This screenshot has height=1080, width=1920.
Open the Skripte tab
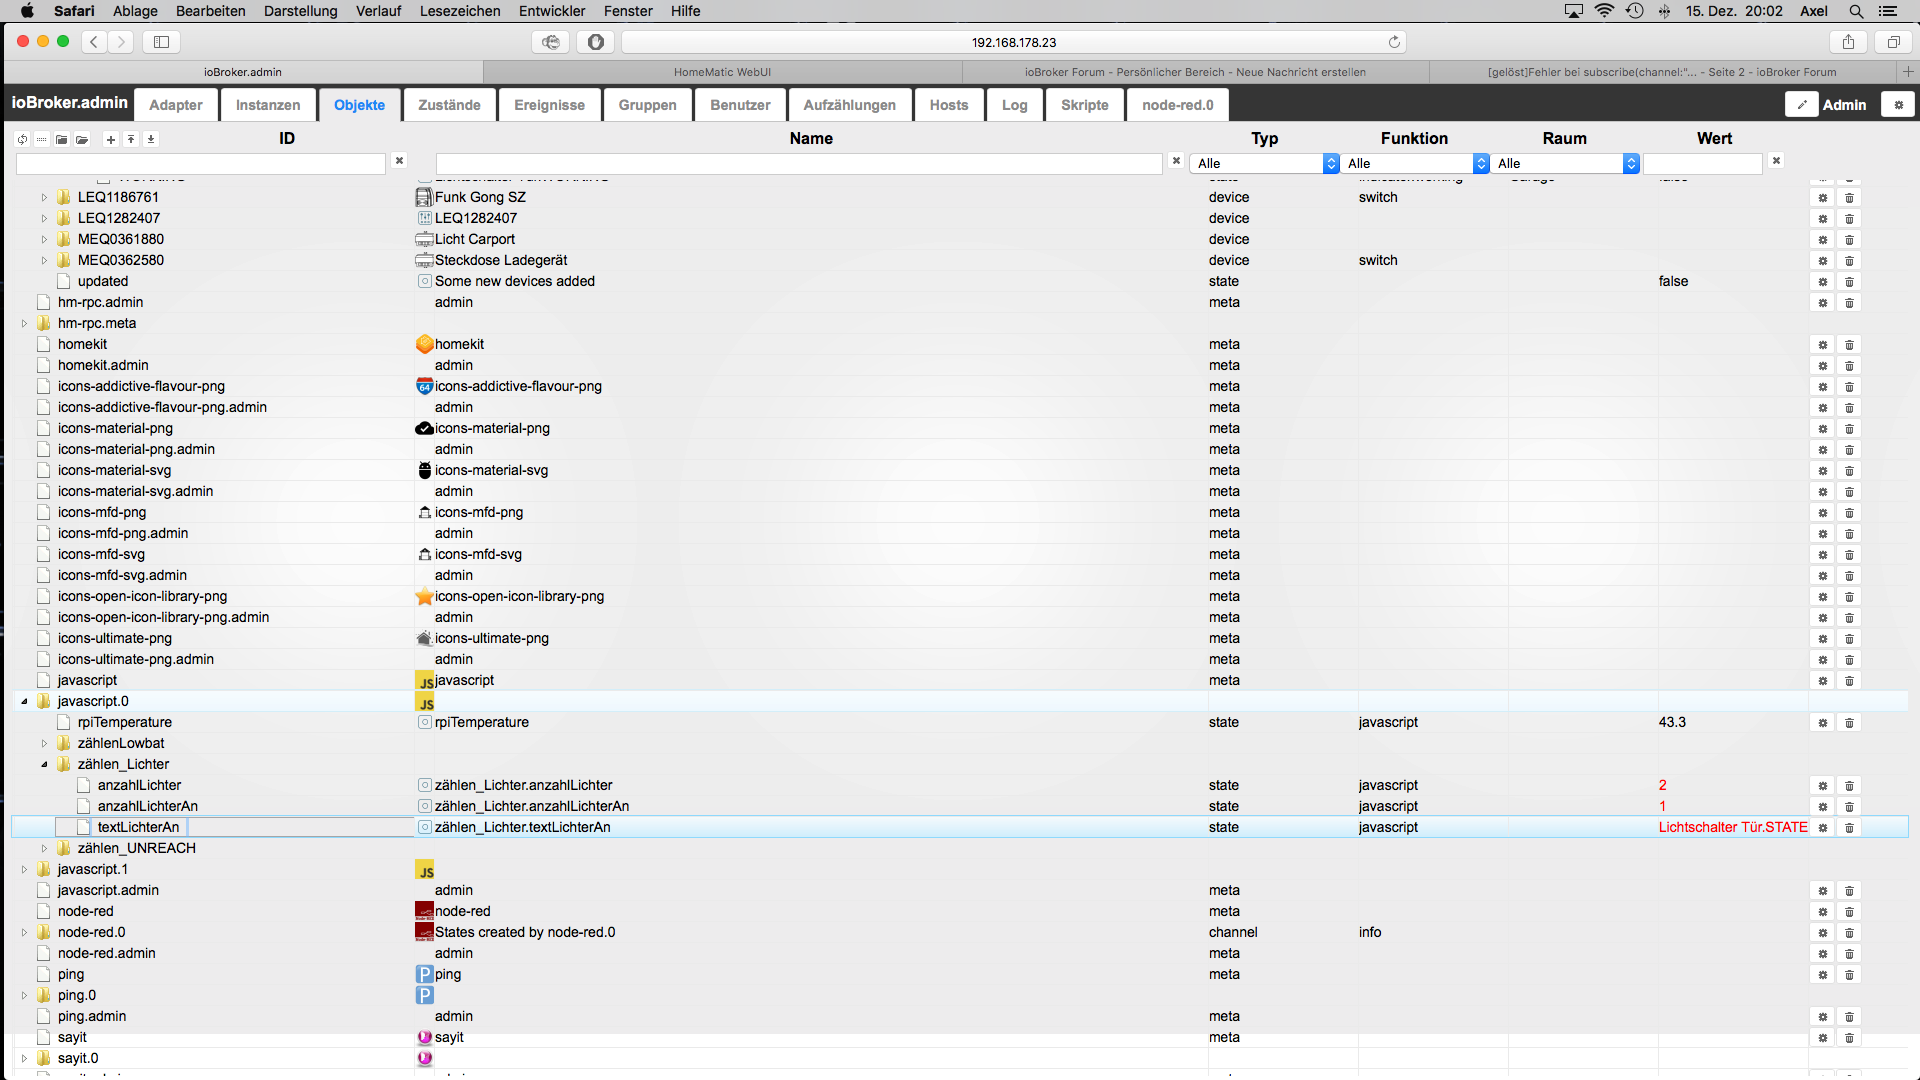(1084, 105)
